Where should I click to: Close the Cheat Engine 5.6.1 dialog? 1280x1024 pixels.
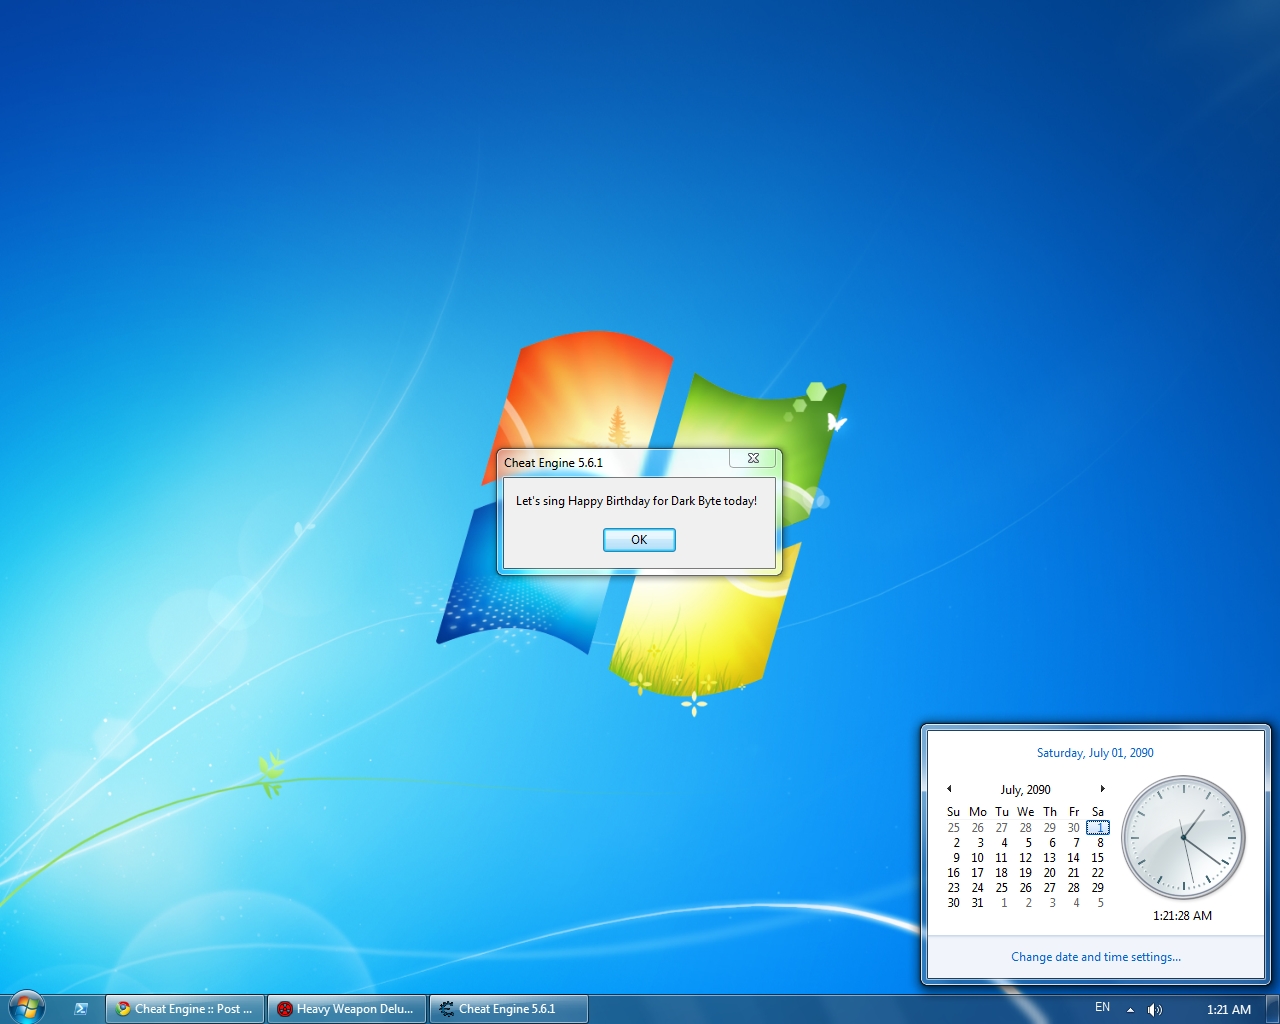coord(753,459)
